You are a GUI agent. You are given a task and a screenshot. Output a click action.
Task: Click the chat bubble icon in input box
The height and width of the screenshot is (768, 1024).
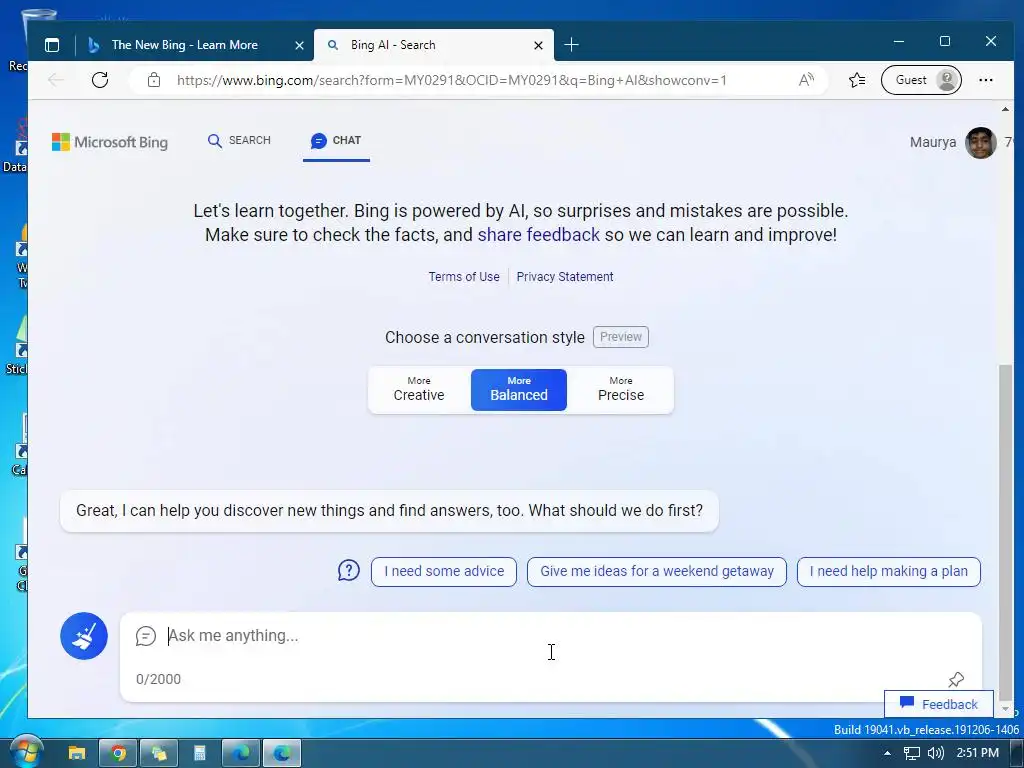146,635
